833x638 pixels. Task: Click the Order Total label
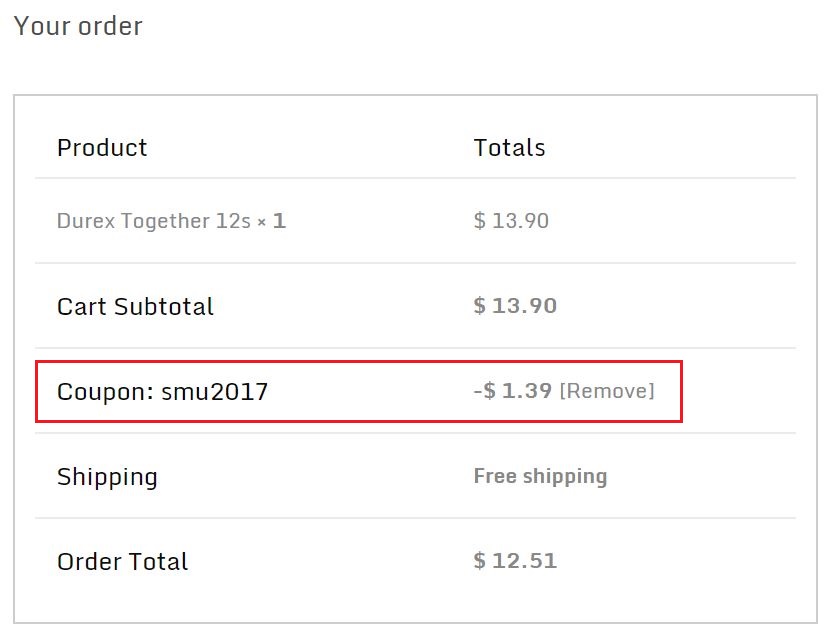coord(122,562)
